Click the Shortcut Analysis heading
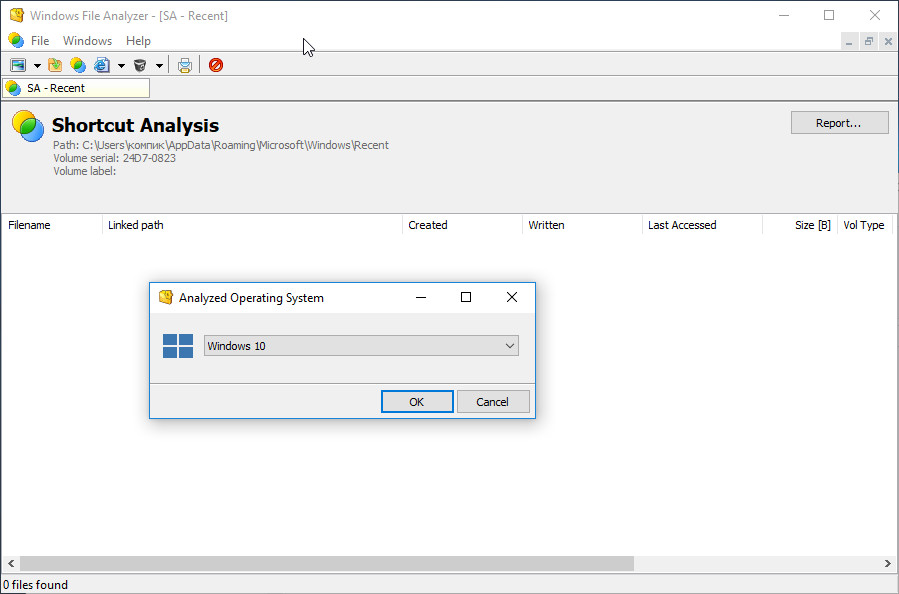This screenshot has height=594, width=899. pyautogui.click(x=135, y=125)
